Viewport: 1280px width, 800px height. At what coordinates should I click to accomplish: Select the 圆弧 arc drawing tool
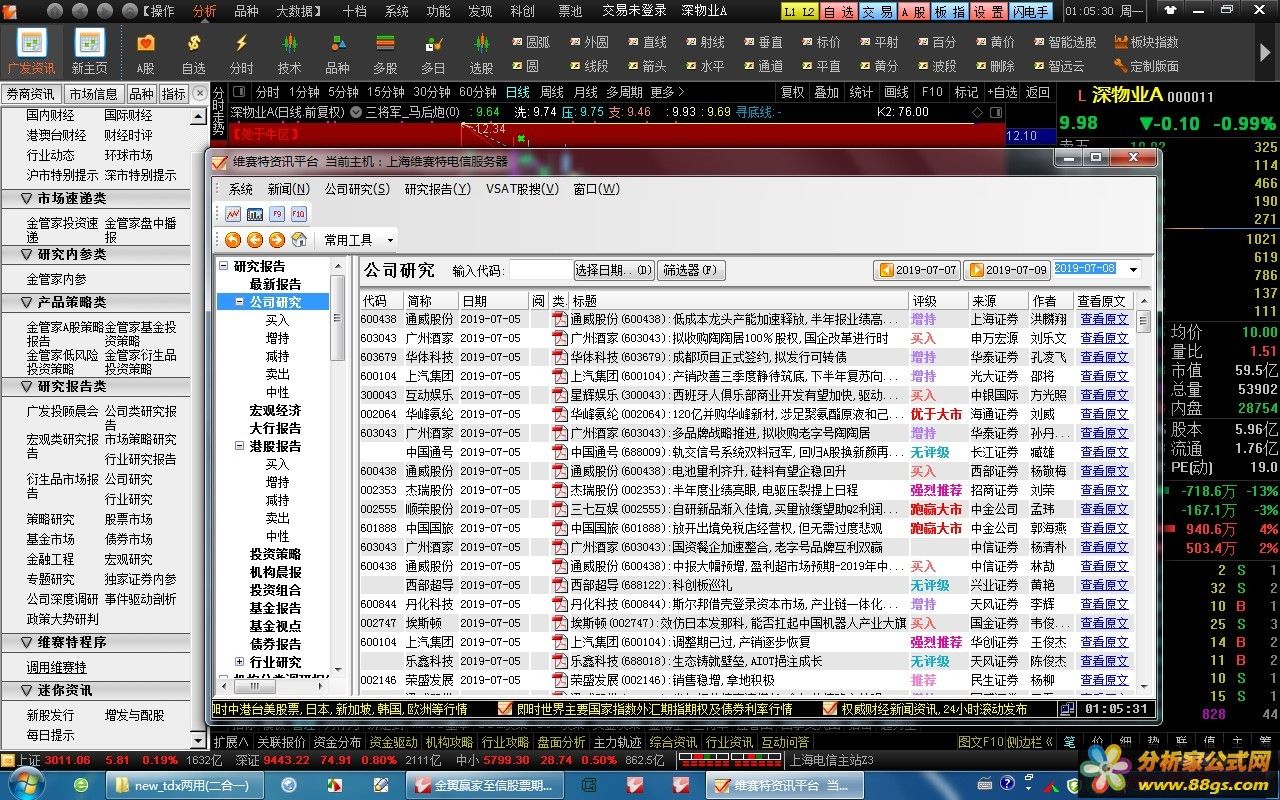click(530, 42)
